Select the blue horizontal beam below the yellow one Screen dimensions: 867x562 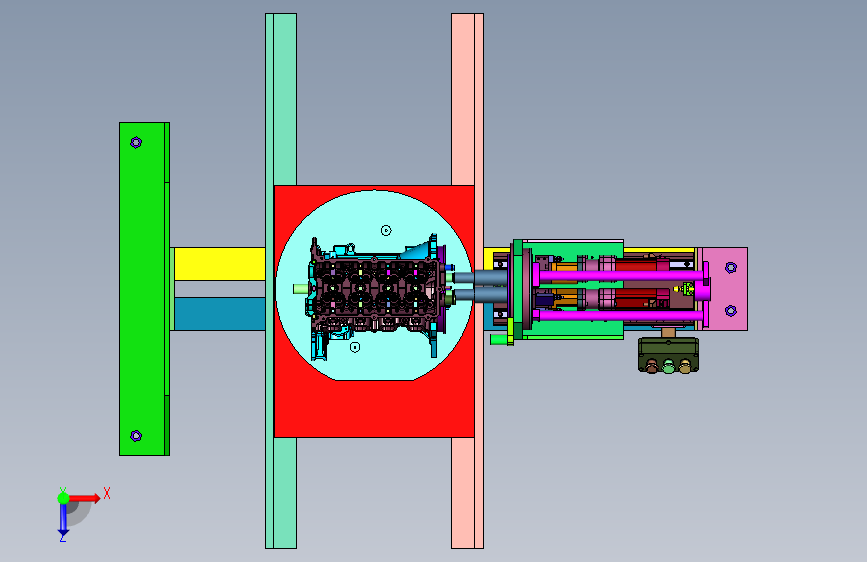220,314
